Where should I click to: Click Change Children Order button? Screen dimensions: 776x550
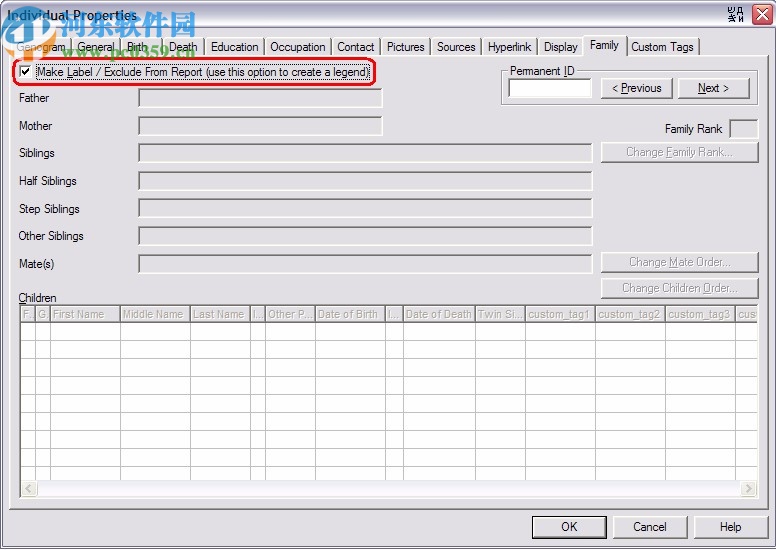679,288
